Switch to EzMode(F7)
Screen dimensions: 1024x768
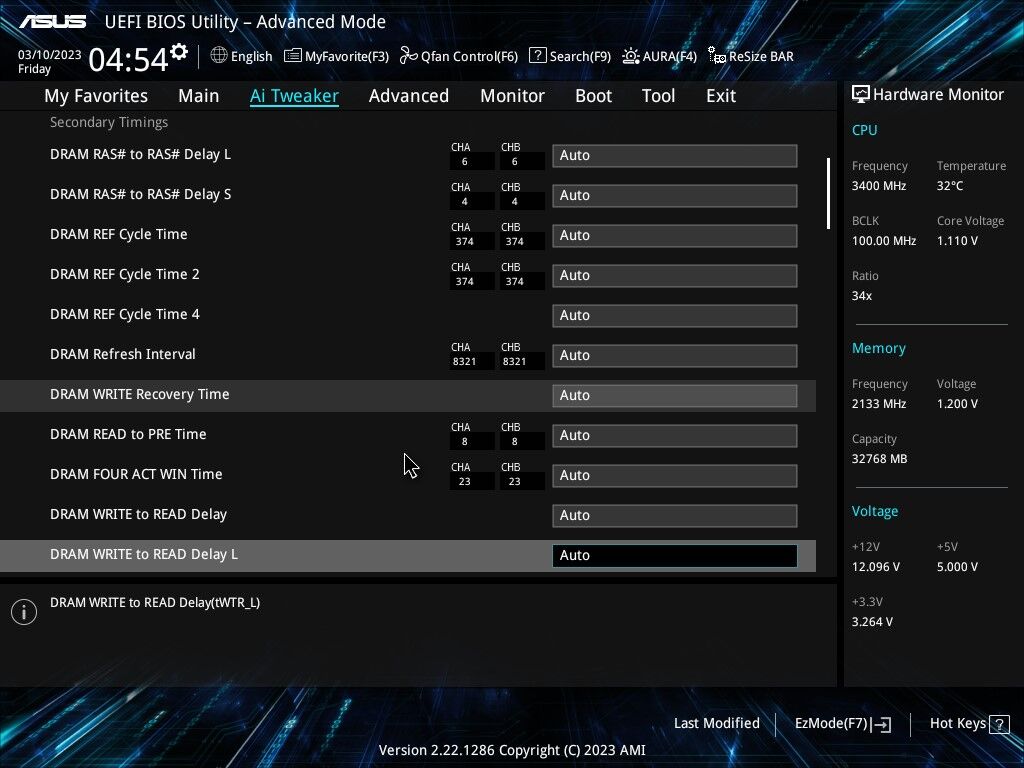pos(842,724)
